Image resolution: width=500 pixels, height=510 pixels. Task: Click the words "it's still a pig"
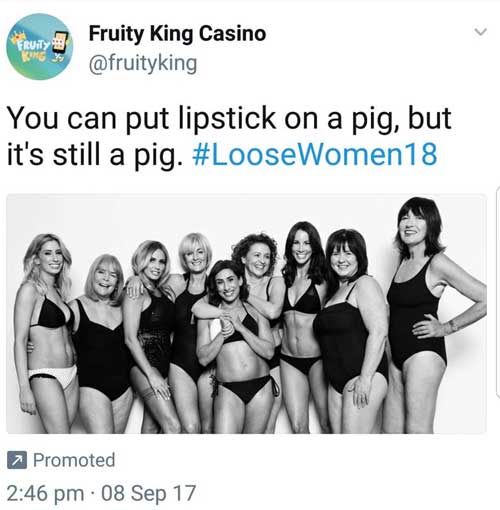(95, 155)
